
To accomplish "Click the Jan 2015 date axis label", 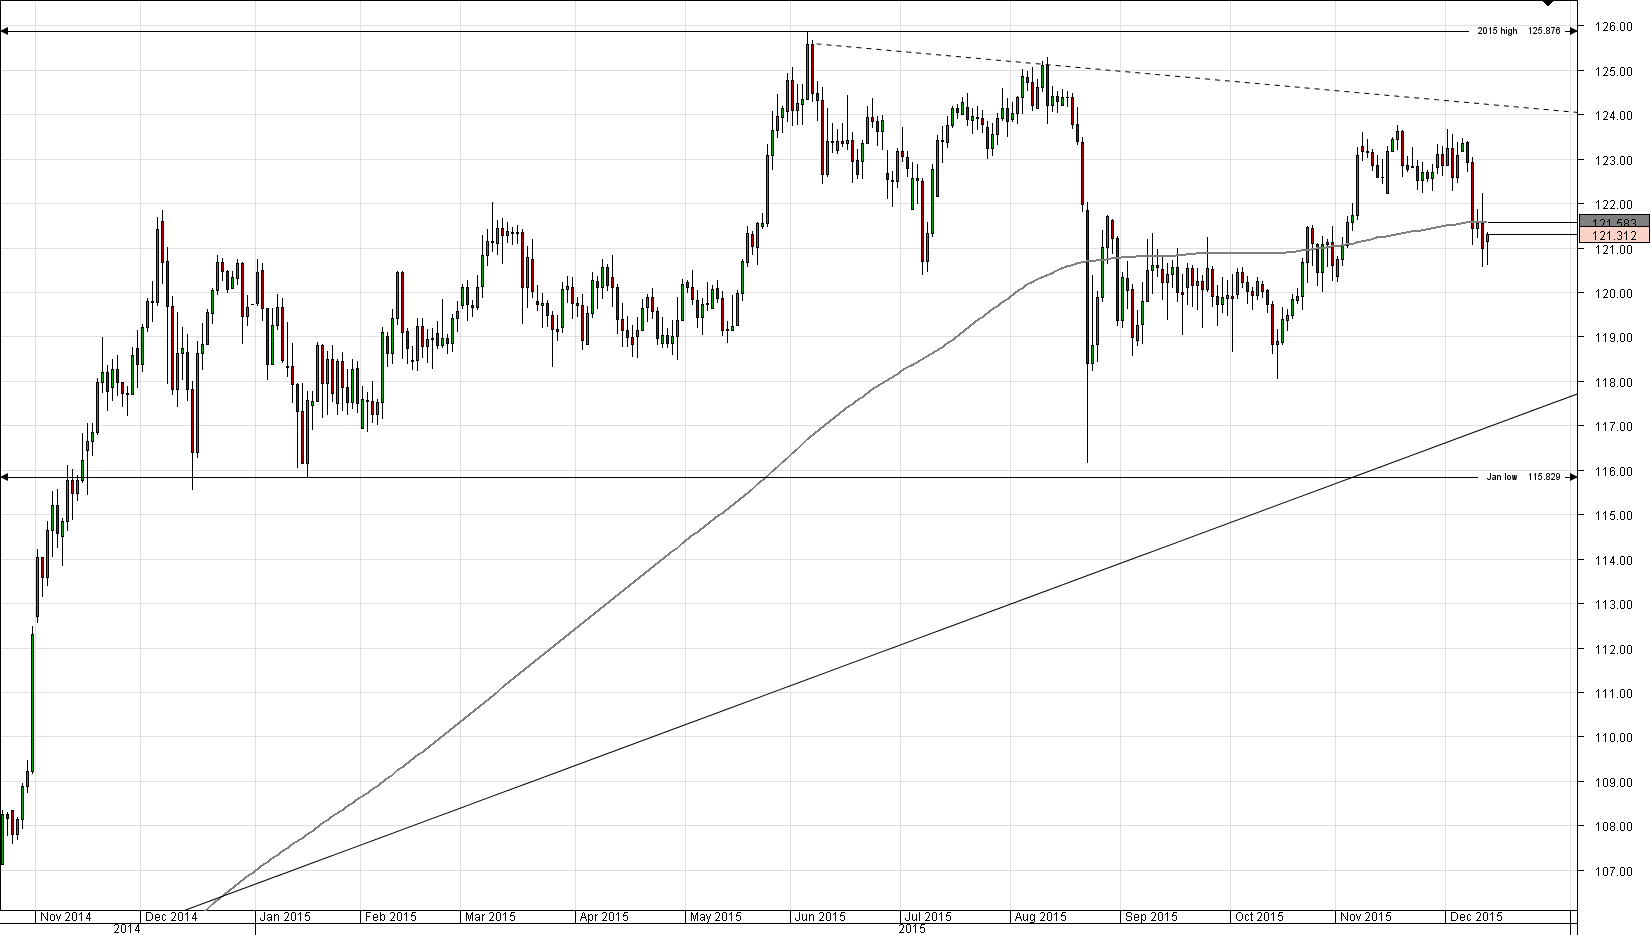I will coord(284,917).
